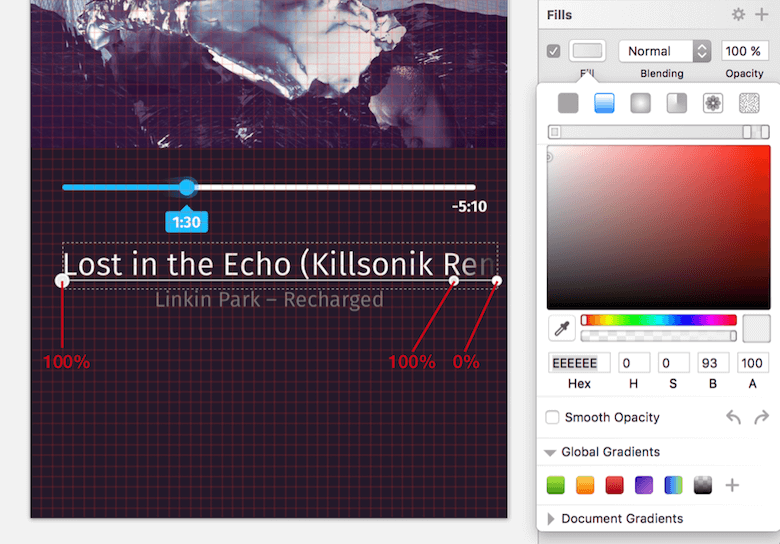This screenshot has width=780, height=544.
Task: Apply the purple global gradient preset
Action: (x=644, y=485)
